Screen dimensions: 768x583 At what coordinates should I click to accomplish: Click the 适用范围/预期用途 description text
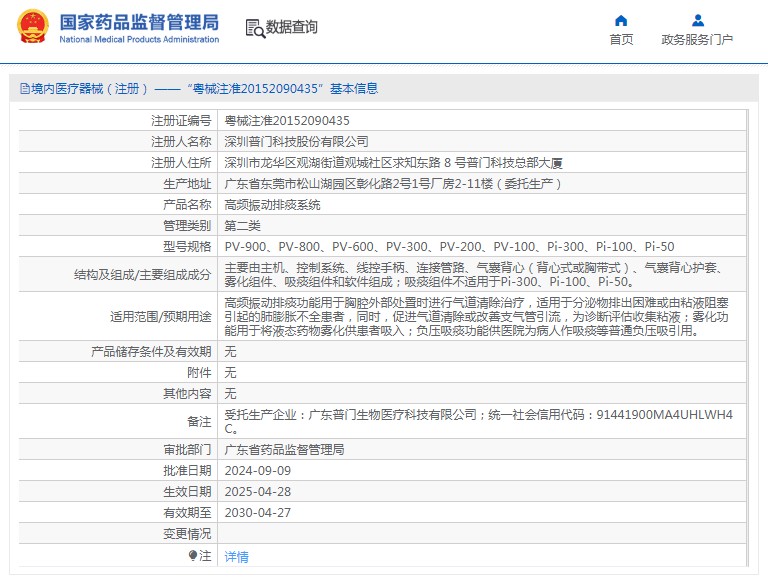[x=477, y=316]
